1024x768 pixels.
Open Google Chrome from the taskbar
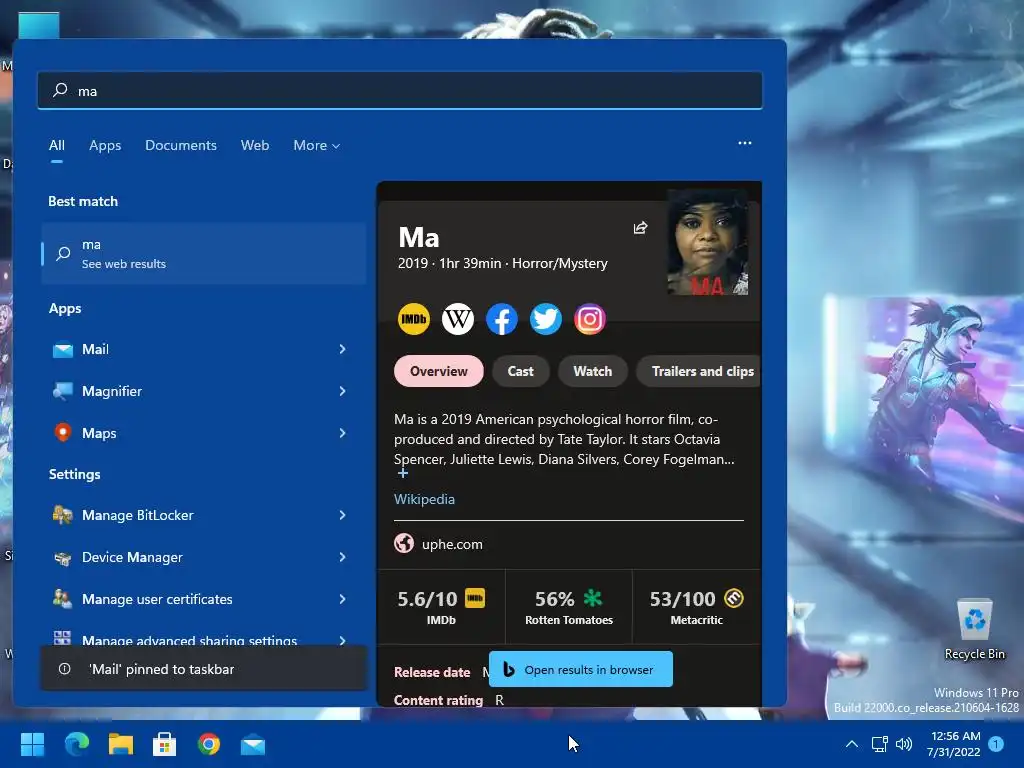[x=209, y=744]
